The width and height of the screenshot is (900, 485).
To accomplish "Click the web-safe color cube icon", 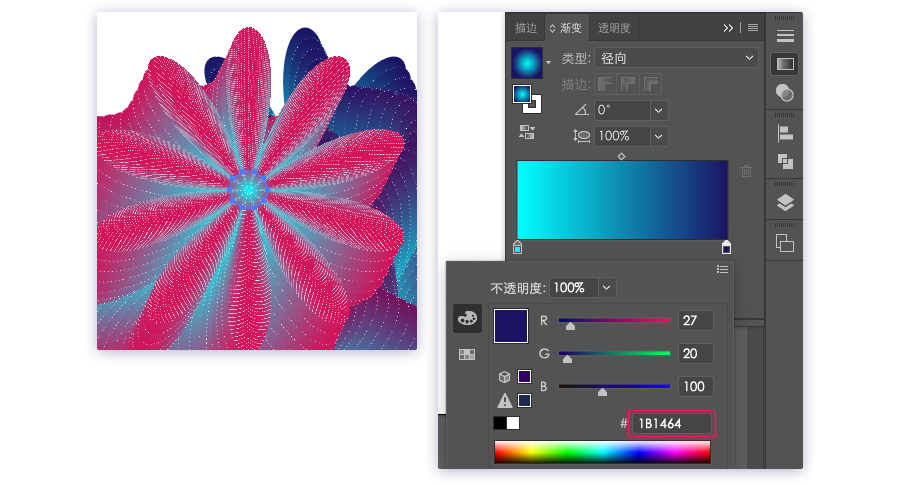I will pyautogui.click(x=504, y=377).
